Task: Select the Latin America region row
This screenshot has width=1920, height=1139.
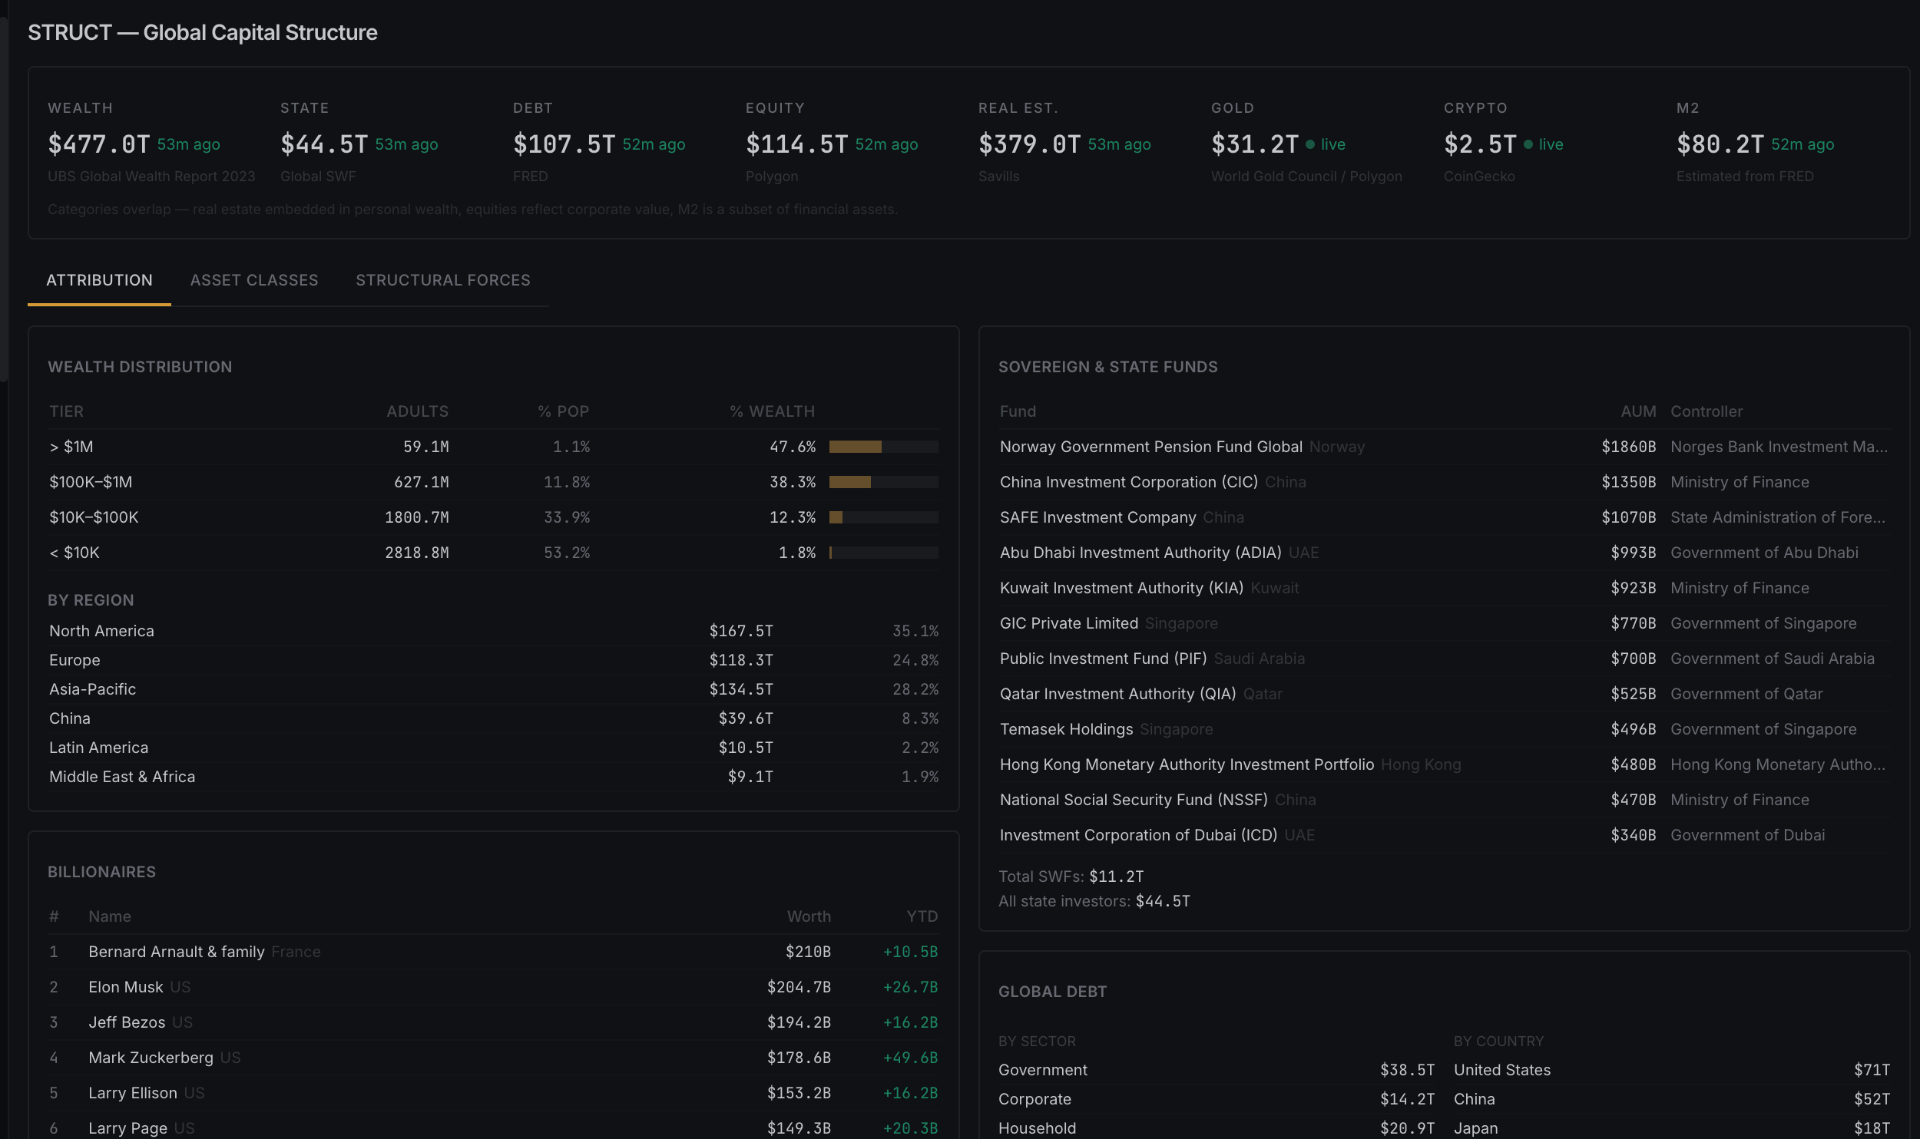Action: click(493, 747)
